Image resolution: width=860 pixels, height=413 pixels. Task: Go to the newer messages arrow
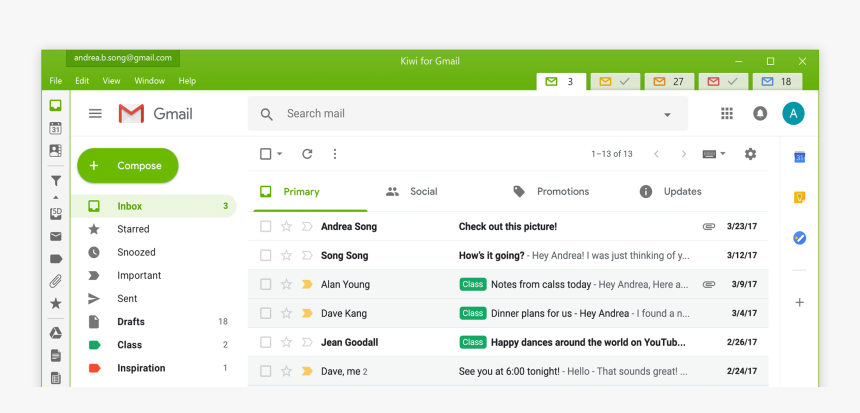coord(656,154)
